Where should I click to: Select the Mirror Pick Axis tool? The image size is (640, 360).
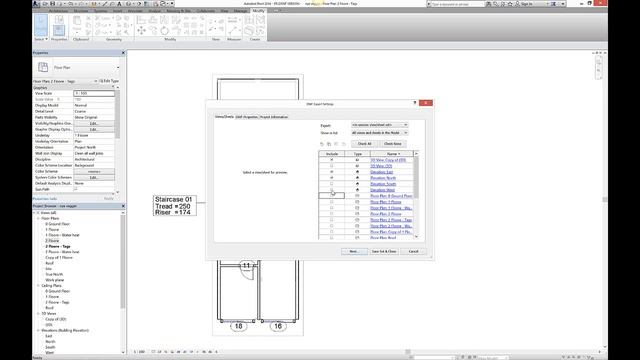(164, 20)
